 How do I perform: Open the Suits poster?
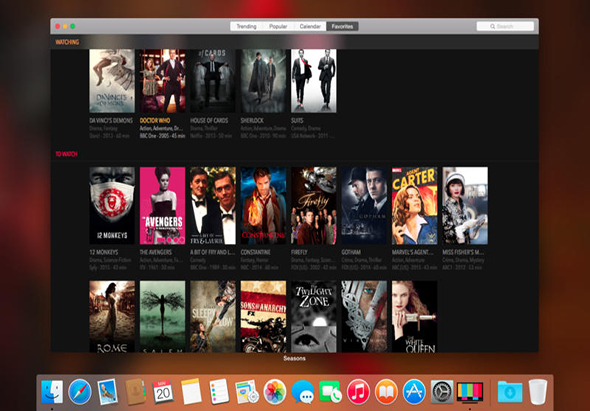tap(314, 81)
